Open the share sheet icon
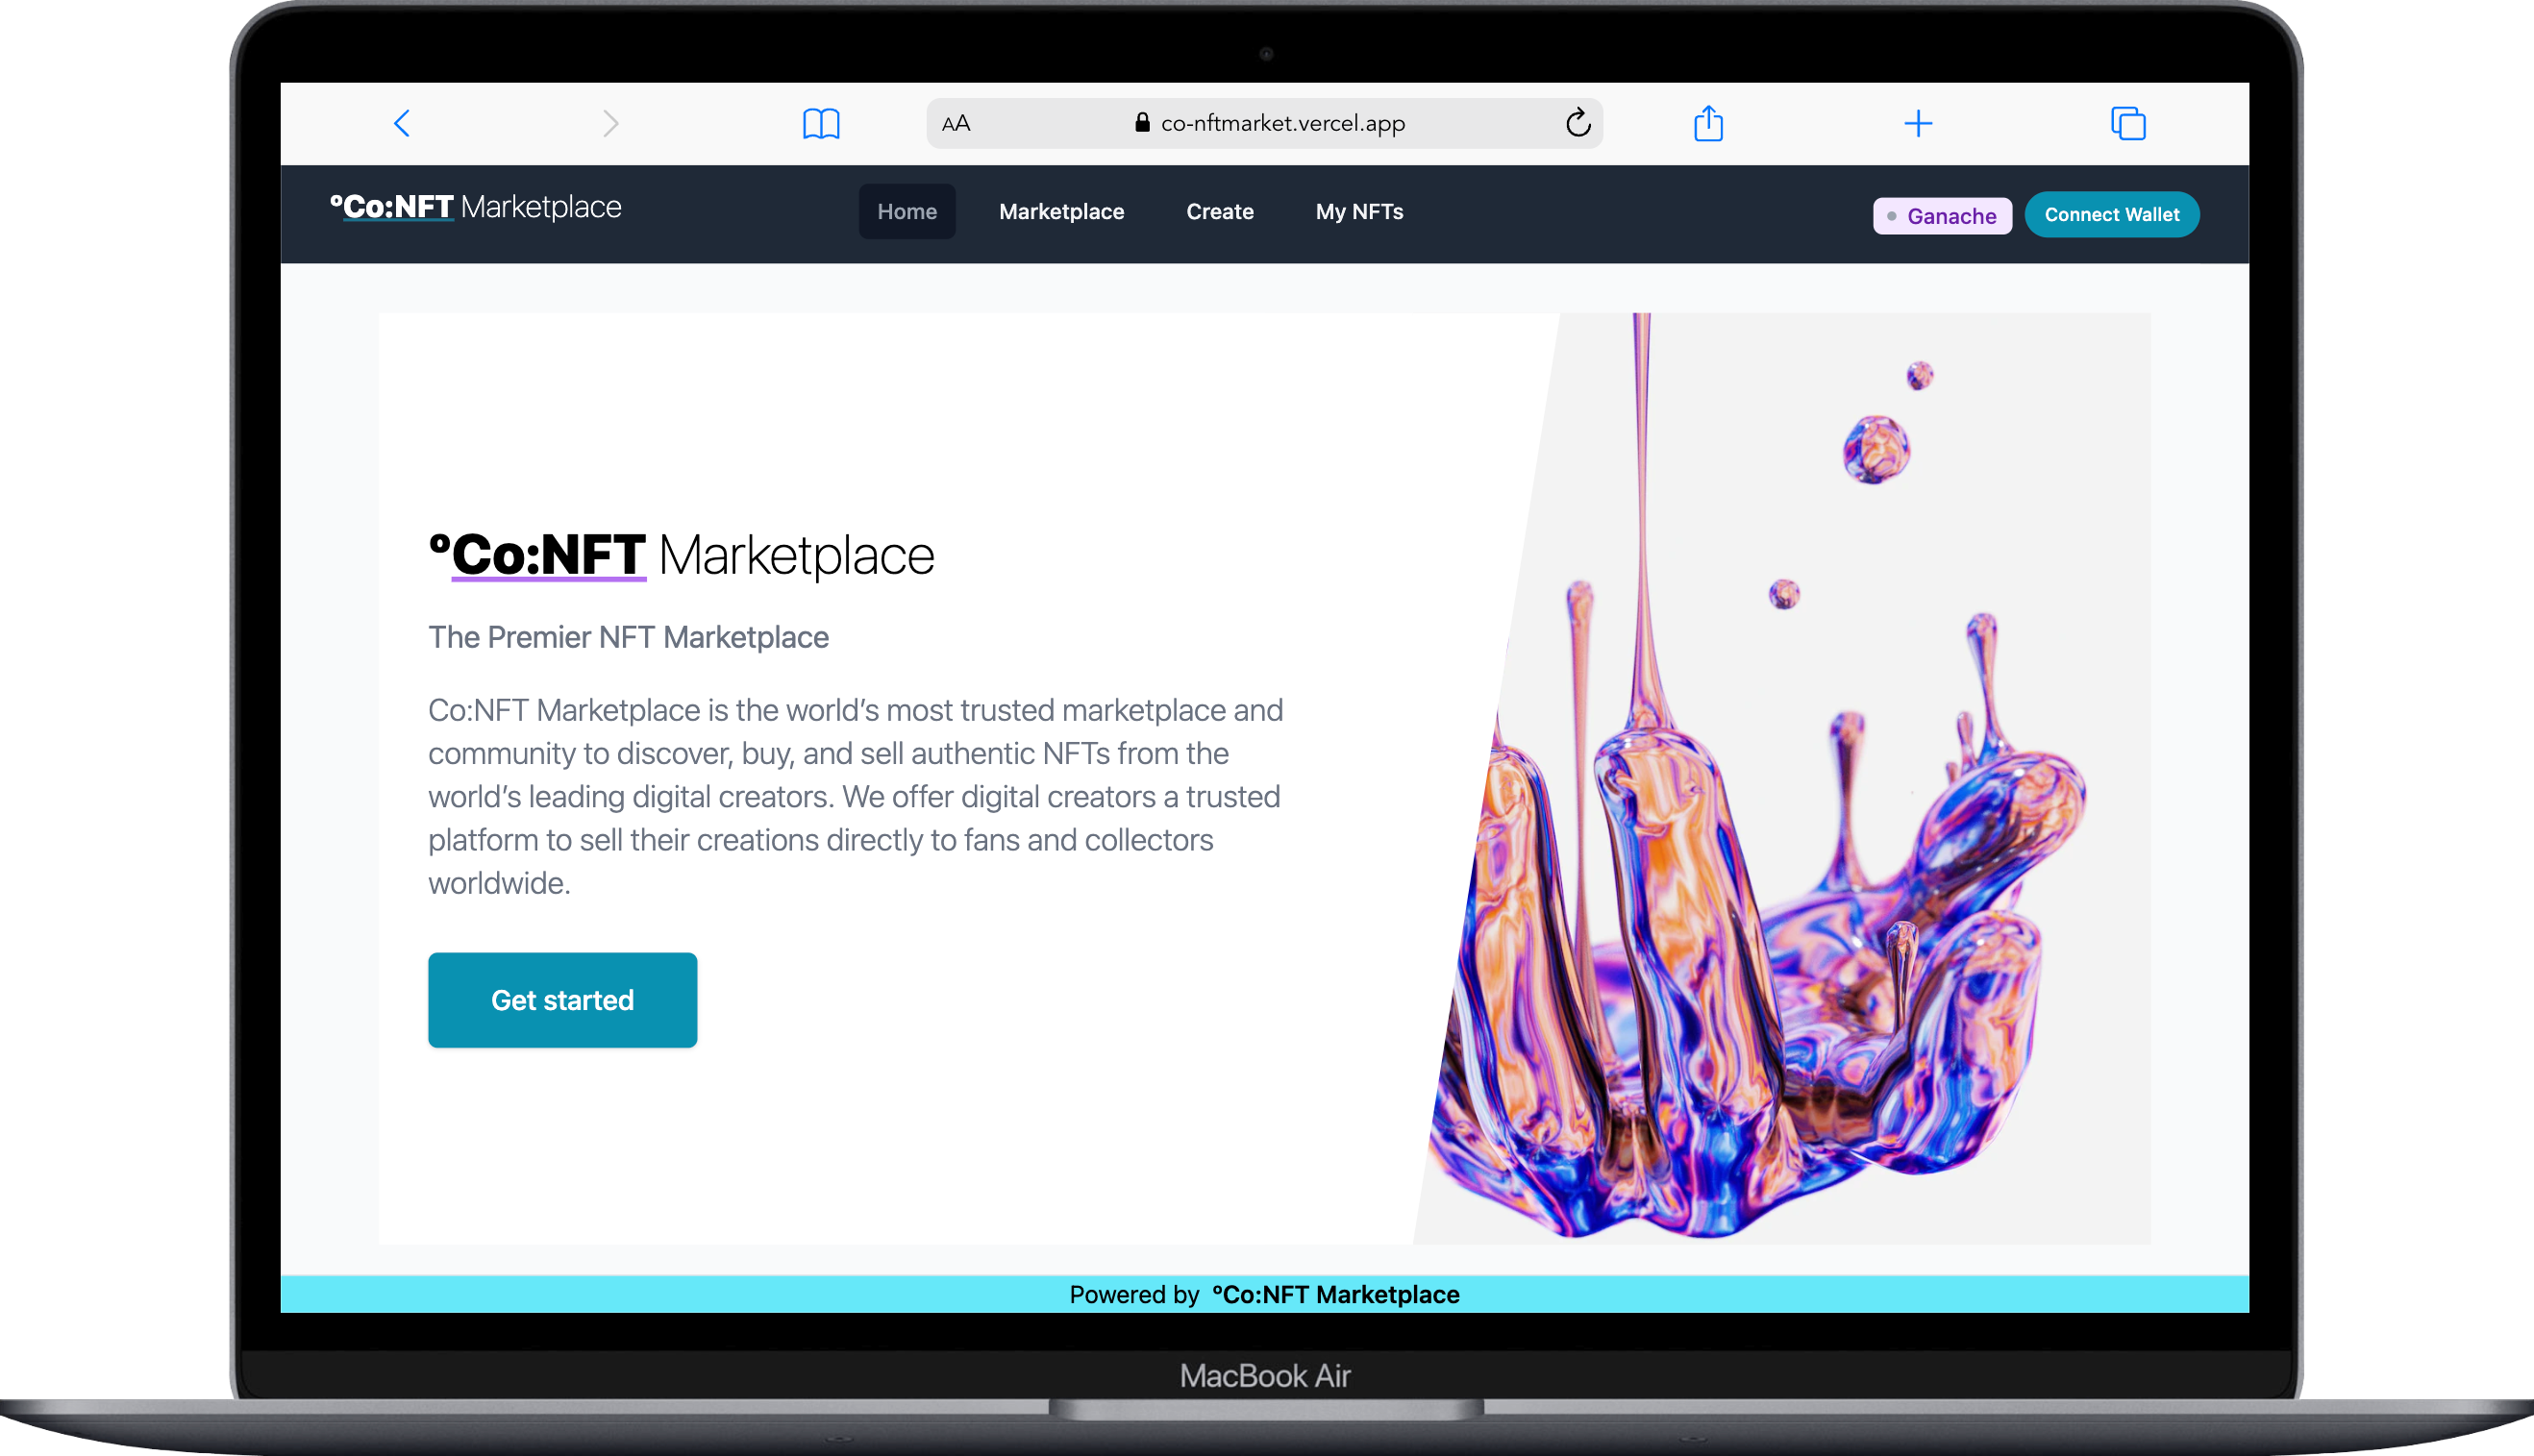2534x1456 pixels. point(1708,123)
